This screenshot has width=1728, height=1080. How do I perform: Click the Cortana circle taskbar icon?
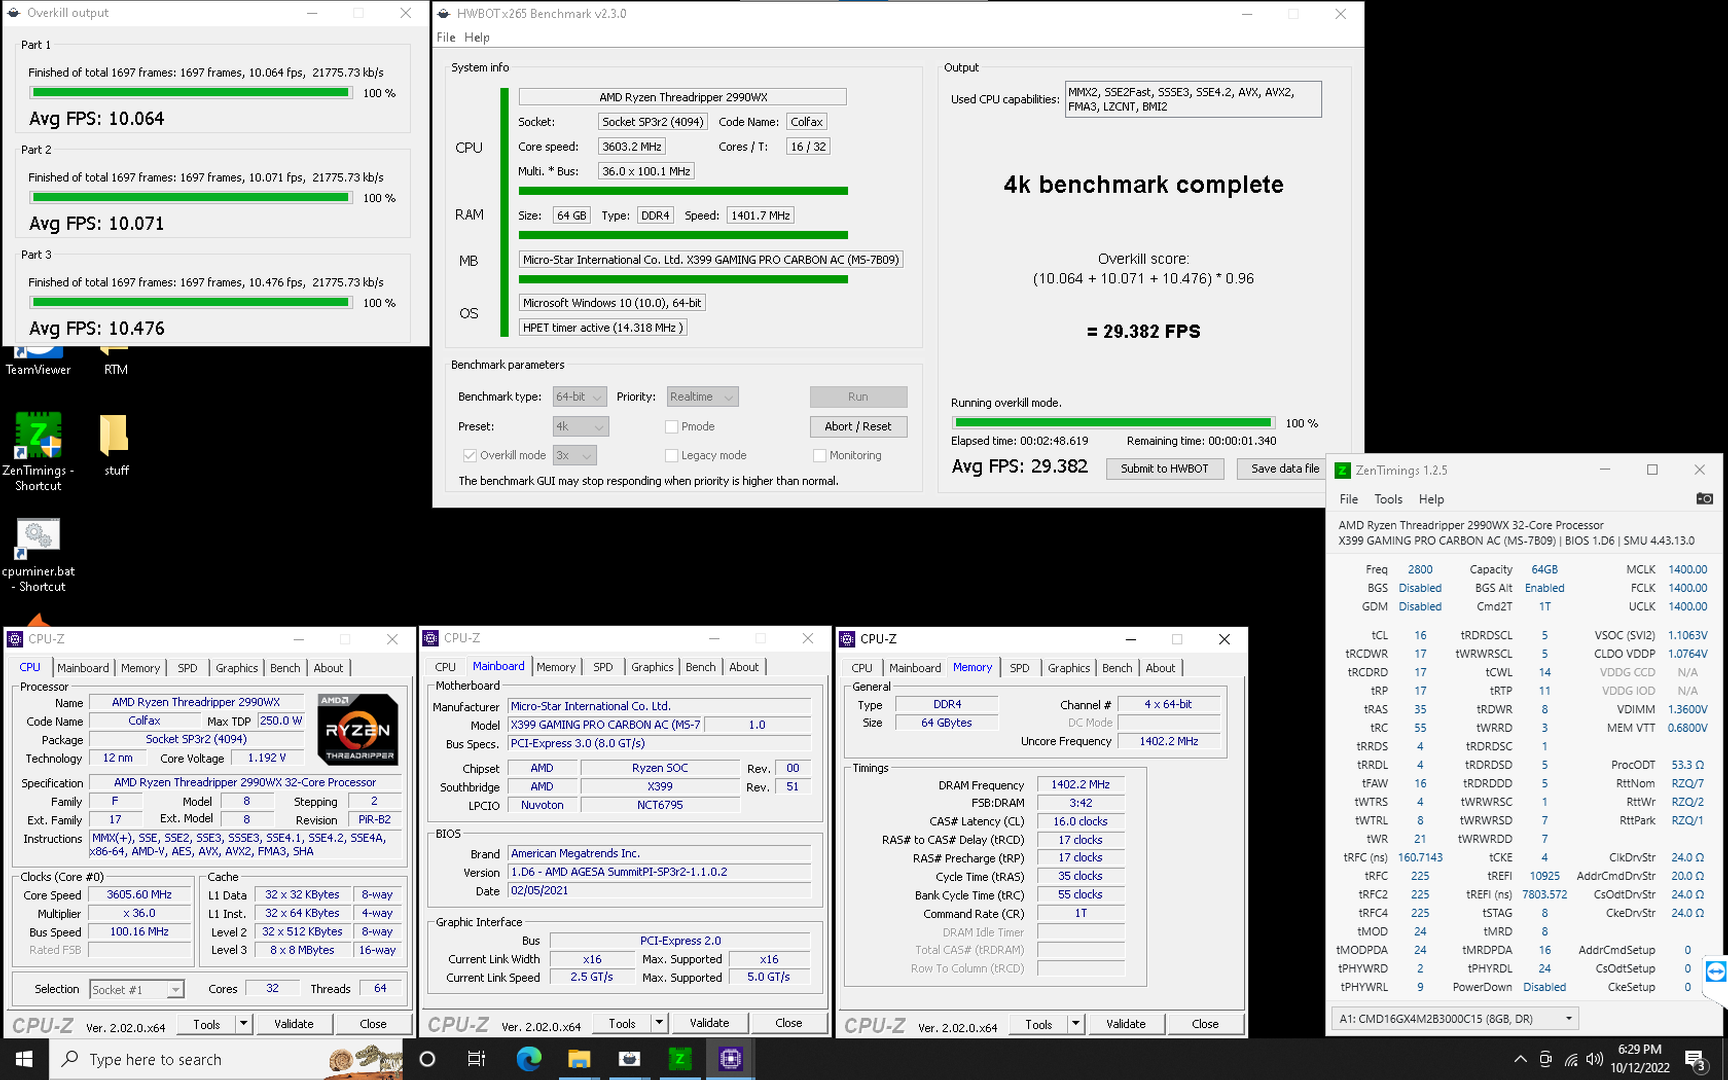(427, 1059)
